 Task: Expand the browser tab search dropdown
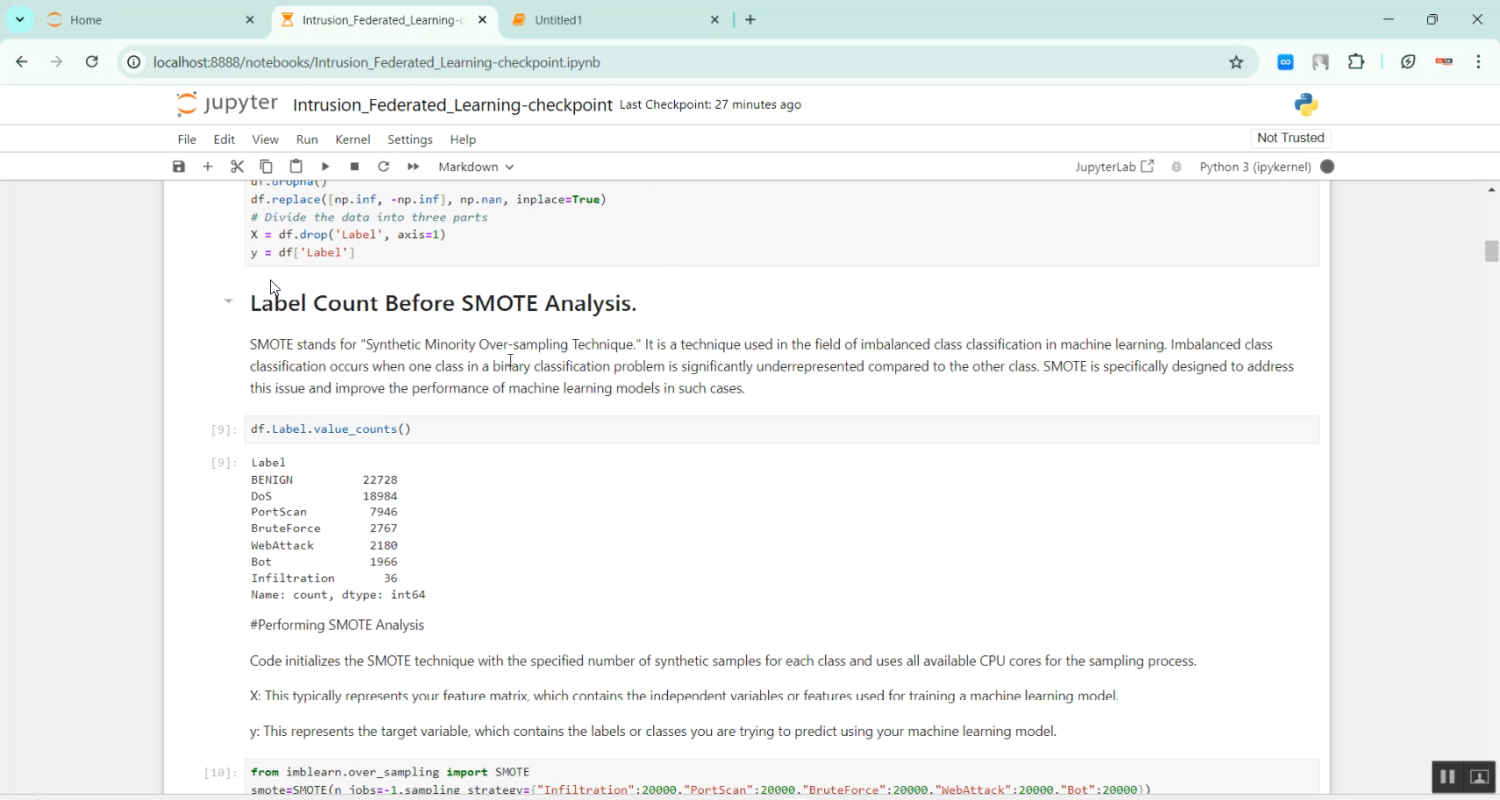(19, 20)
